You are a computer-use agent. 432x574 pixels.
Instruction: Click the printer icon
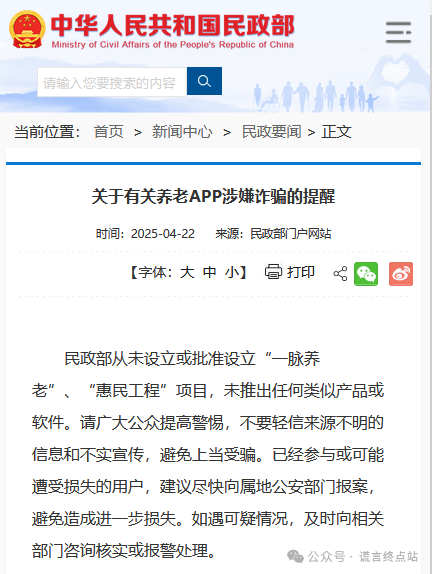click(x=273, y=272)
